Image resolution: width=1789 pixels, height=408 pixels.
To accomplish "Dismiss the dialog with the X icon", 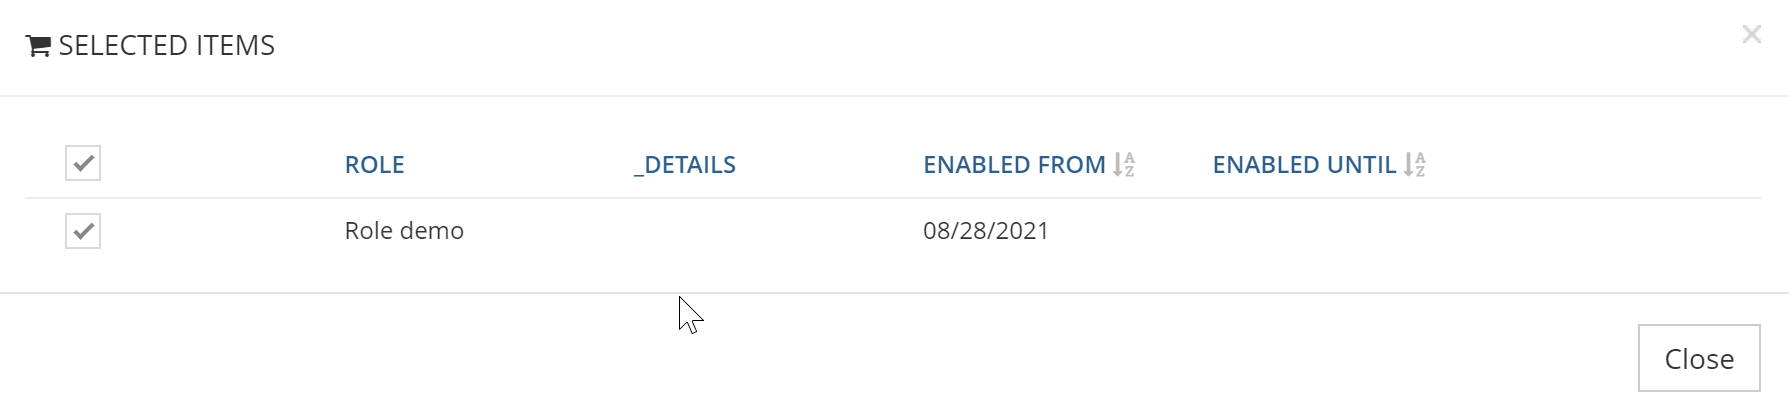I will [x=1751, y=35].
